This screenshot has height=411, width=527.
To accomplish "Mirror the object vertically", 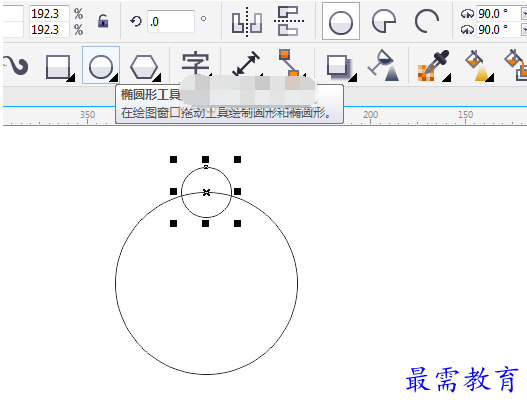I will (x=289, y=21).
